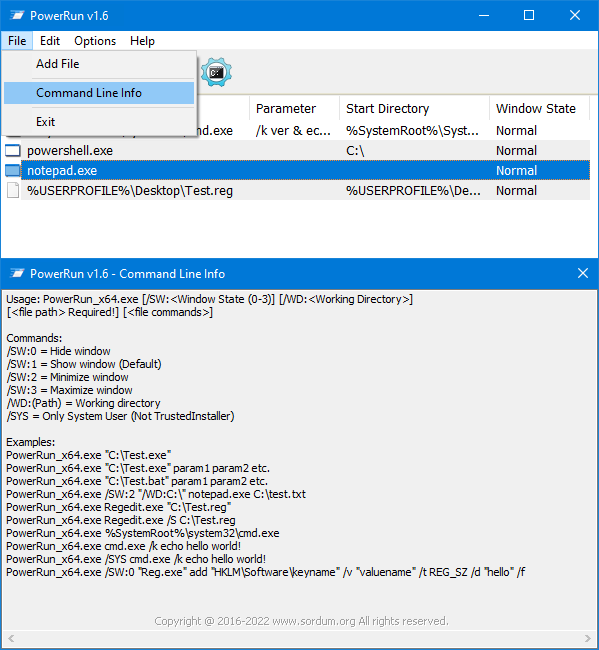Click the PowerRun icon in Command Line Info title bar
This screenshot has width=599, height=650.
point(17,274)
